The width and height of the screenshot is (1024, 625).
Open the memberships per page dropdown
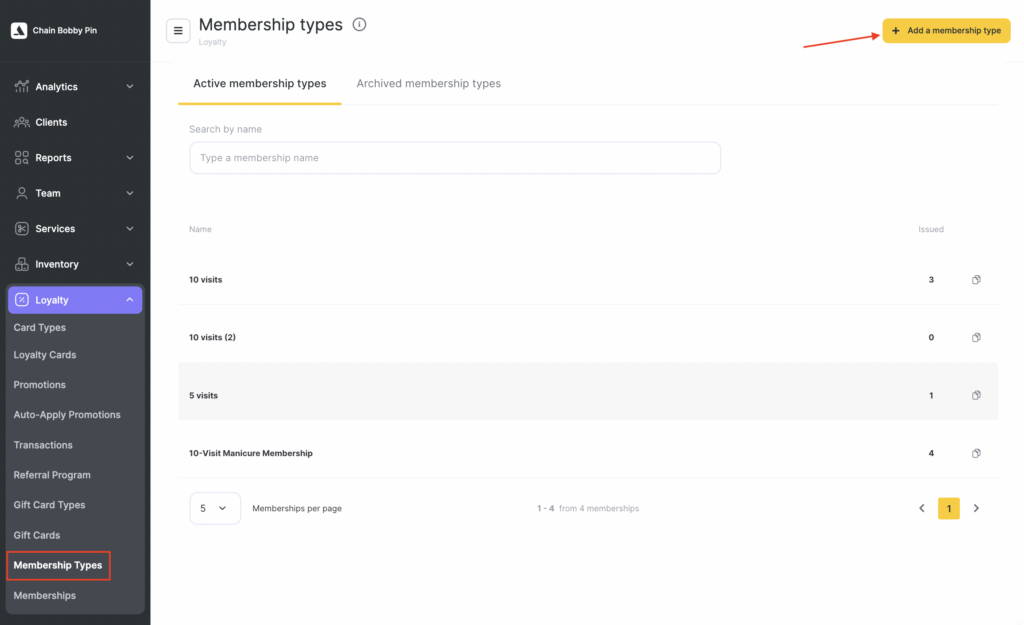coord(214,508)
